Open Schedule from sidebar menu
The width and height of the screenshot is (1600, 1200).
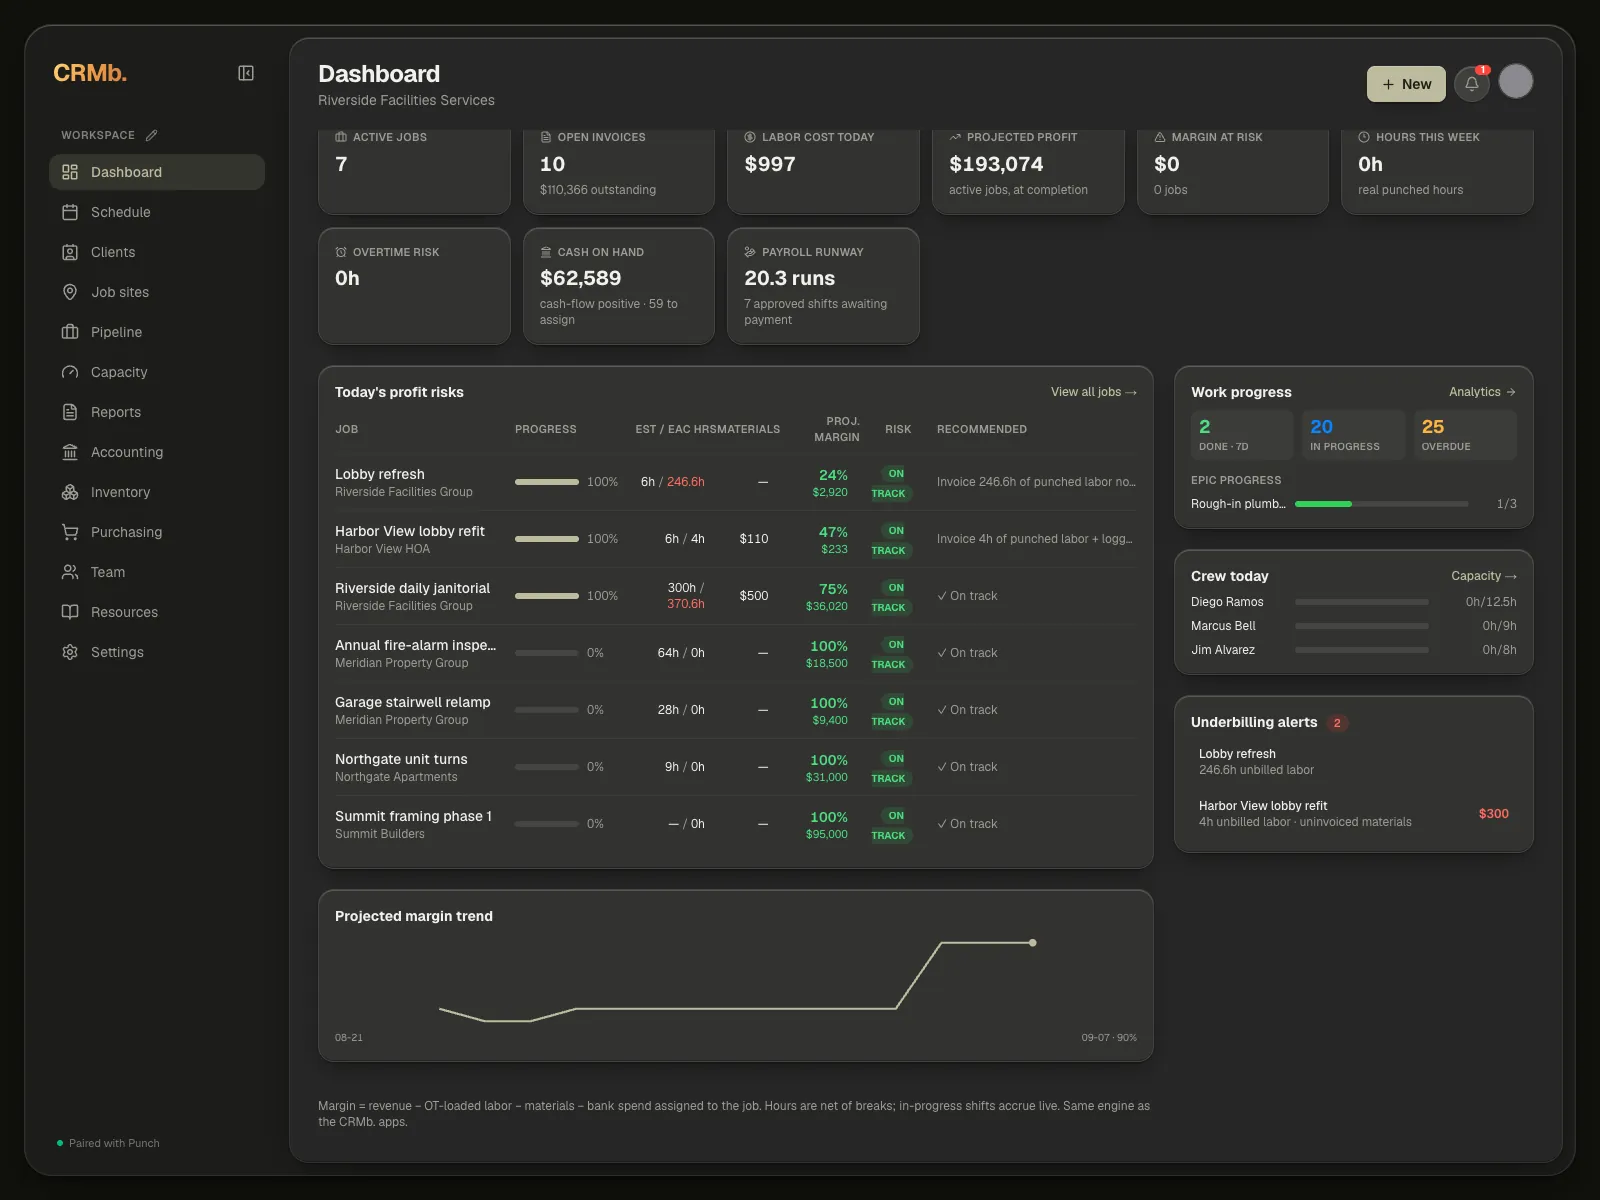point(157,212)
